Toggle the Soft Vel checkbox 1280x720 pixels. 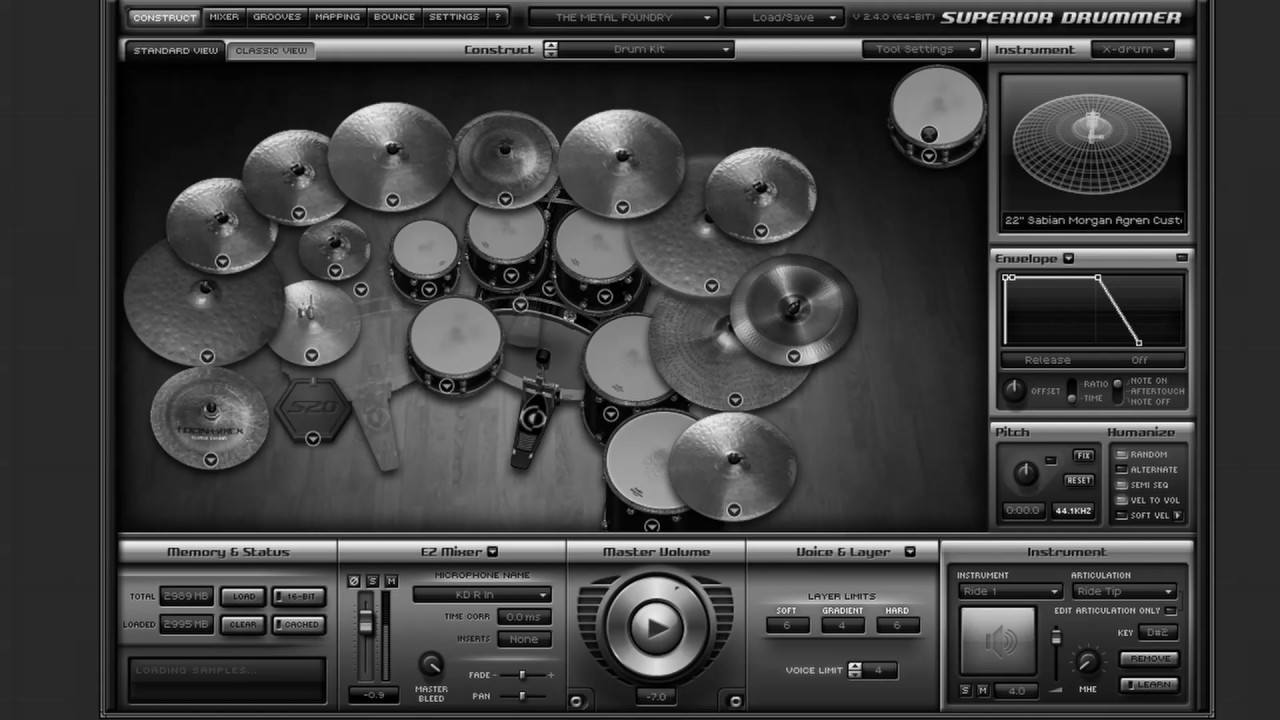point(1122,516)
